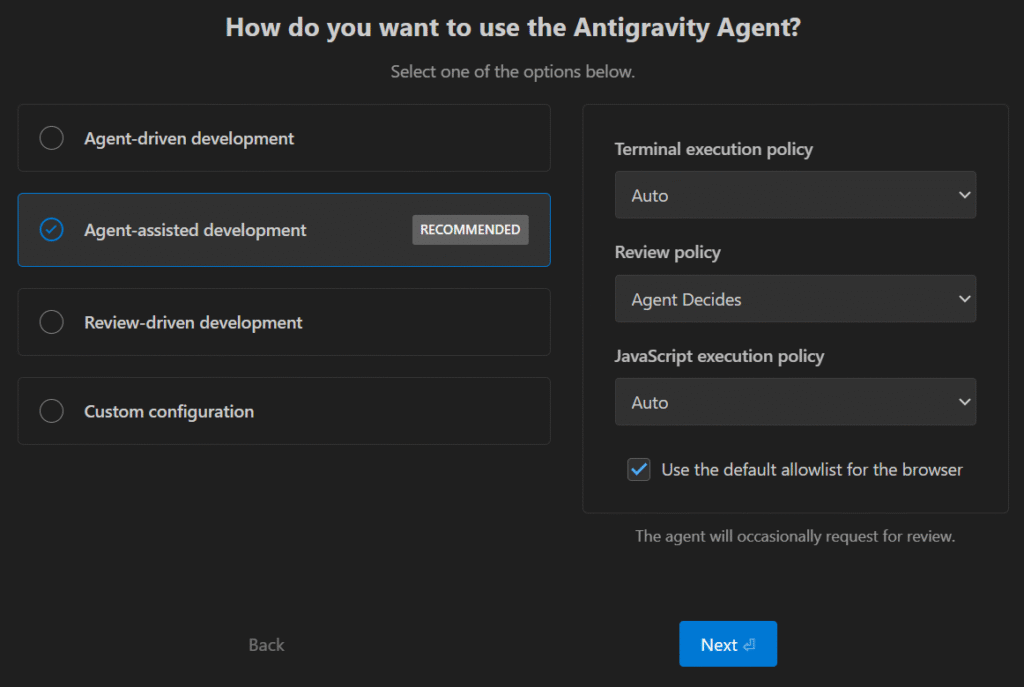Choose the Review-driven development radio button

point(51,322)
